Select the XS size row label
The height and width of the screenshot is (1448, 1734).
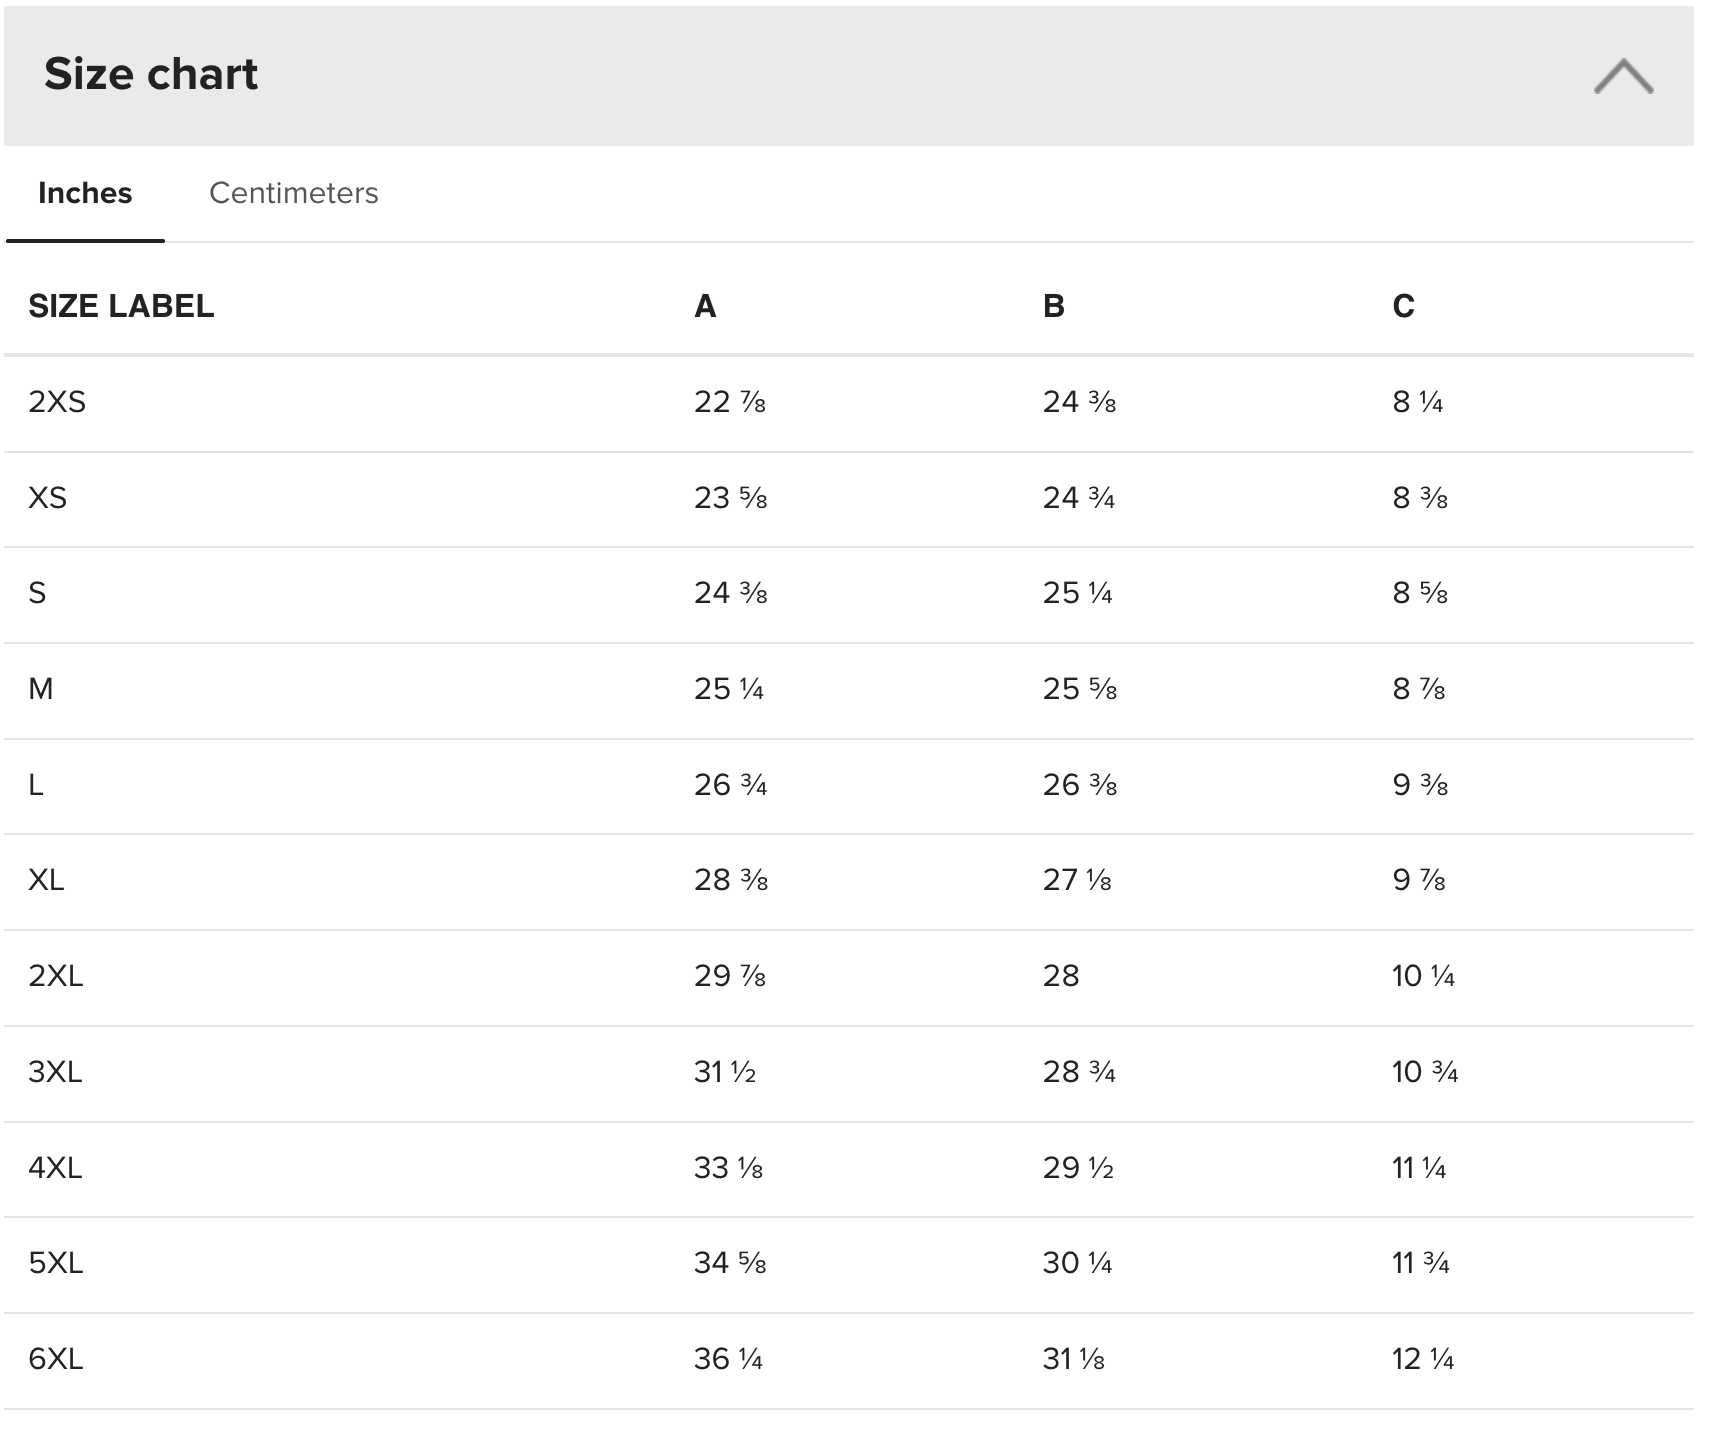[47, 498]
